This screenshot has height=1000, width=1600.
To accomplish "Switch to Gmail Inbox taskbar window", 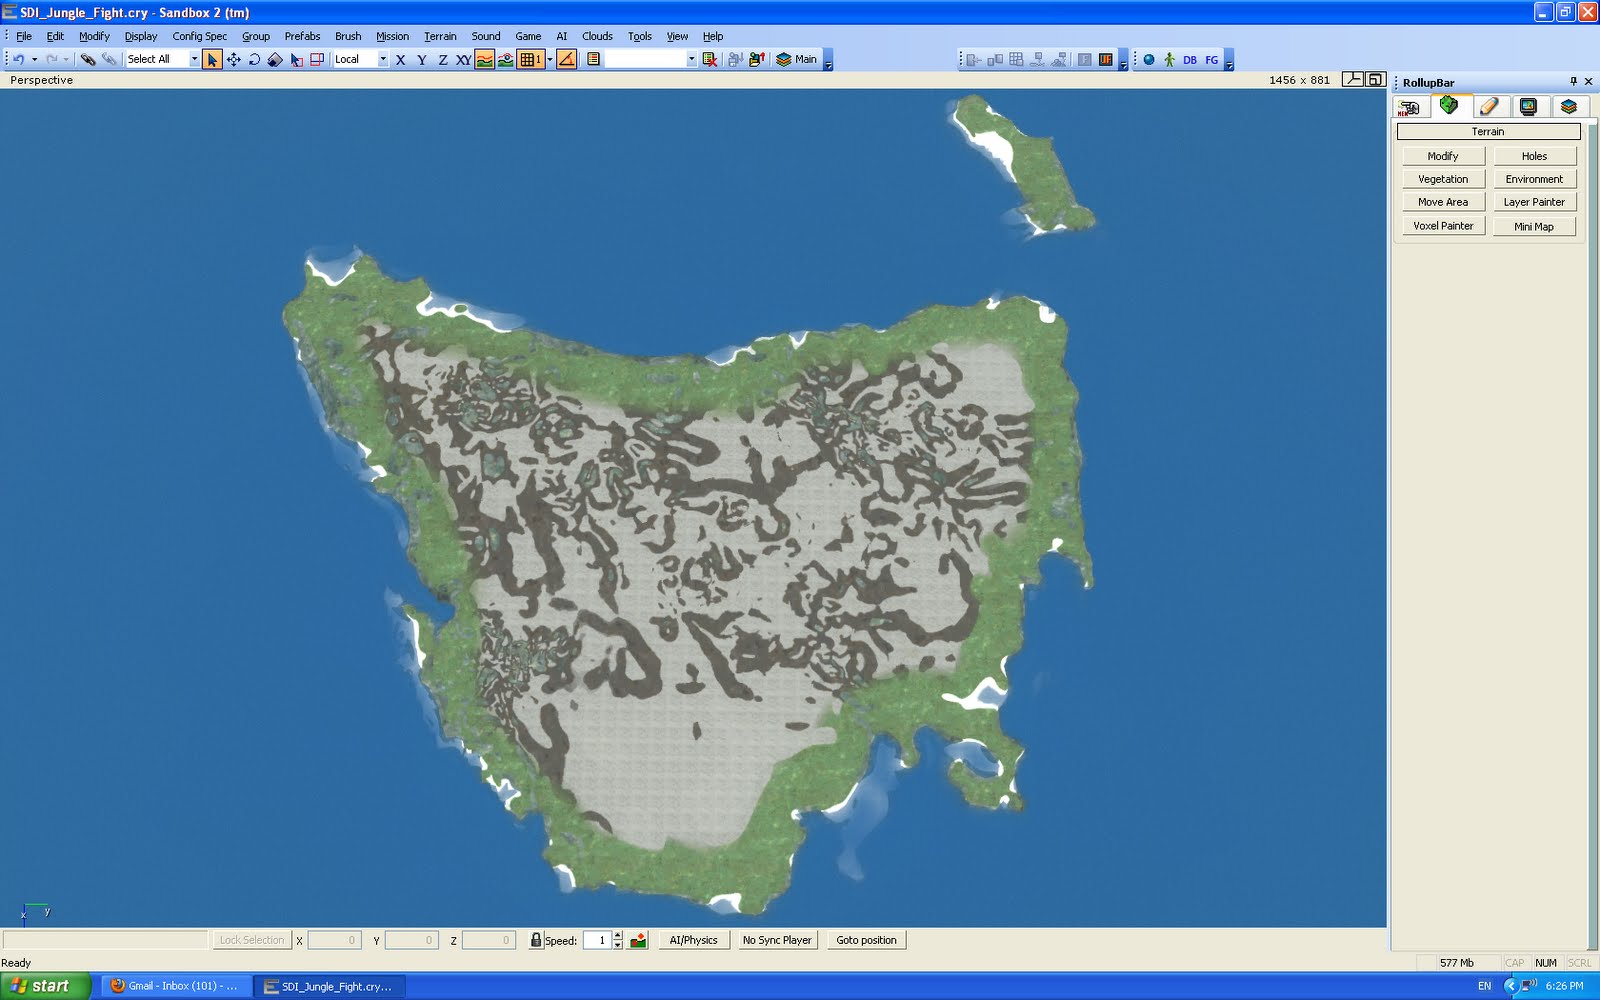I will [x=175, y=986].
